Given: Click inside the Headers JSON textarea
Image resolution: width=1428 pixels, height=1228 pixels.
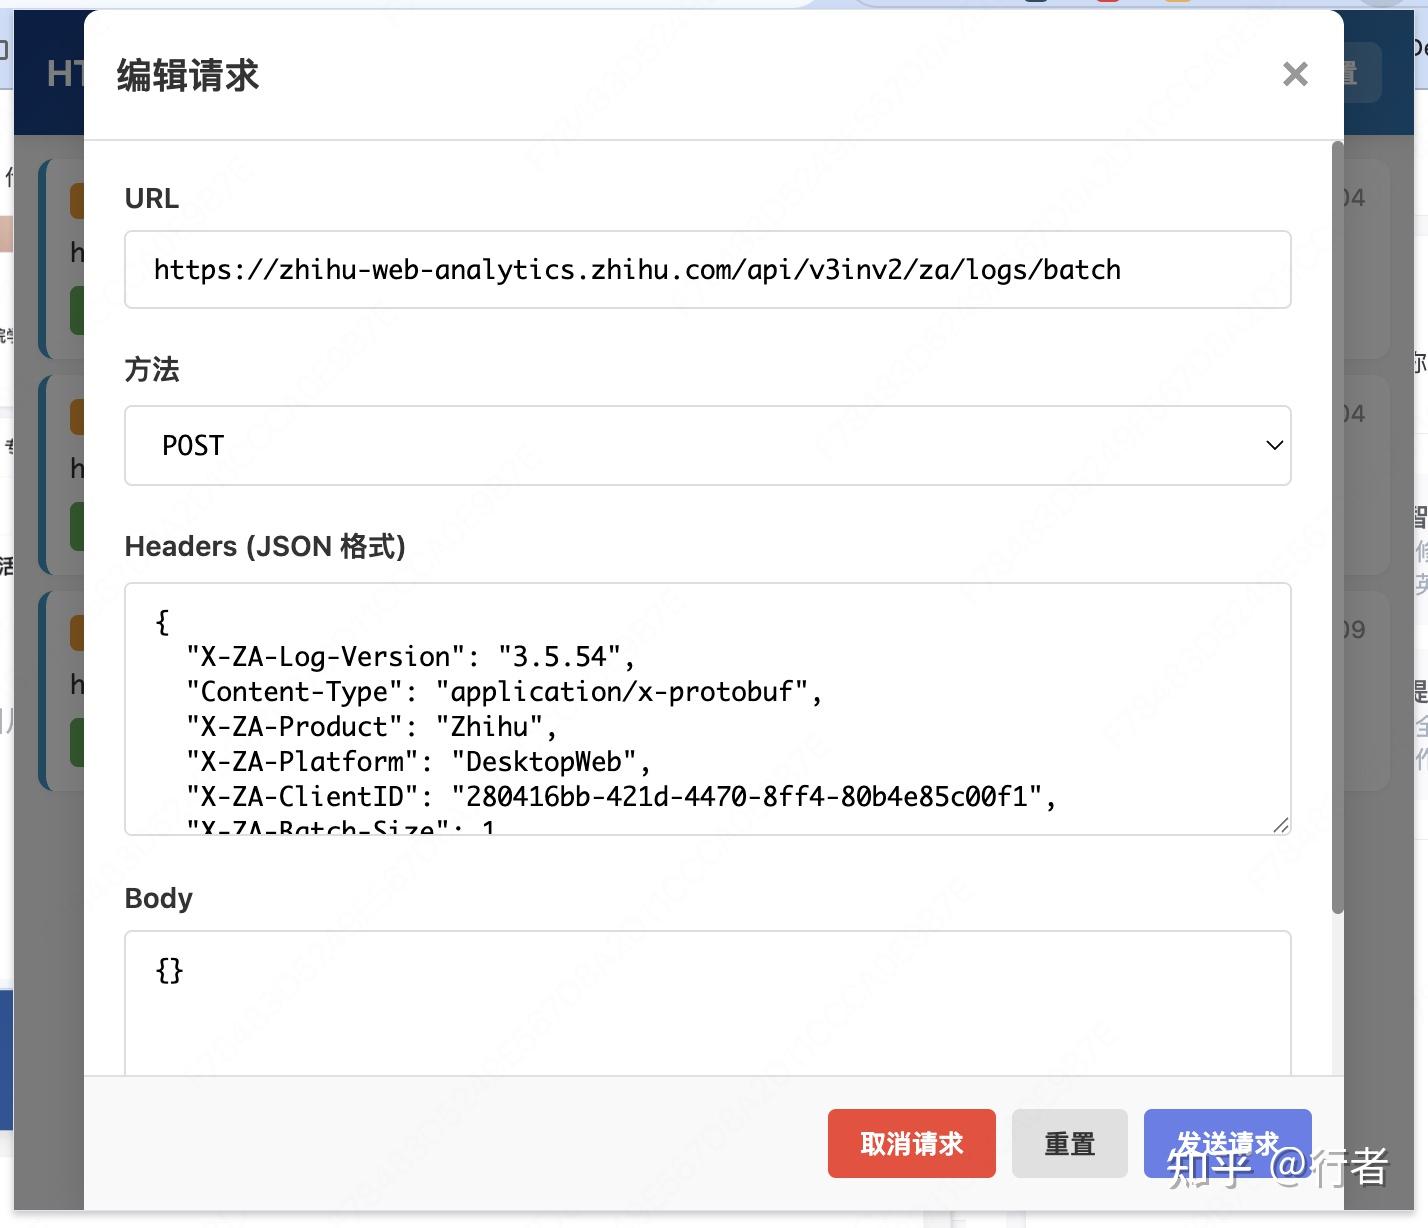Looking at the screenshot, I should point(707,709).
